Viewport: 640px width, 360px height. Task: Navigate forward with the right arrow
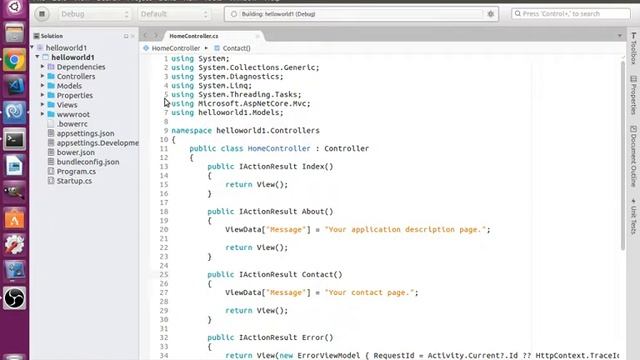(x=155, y=36)
